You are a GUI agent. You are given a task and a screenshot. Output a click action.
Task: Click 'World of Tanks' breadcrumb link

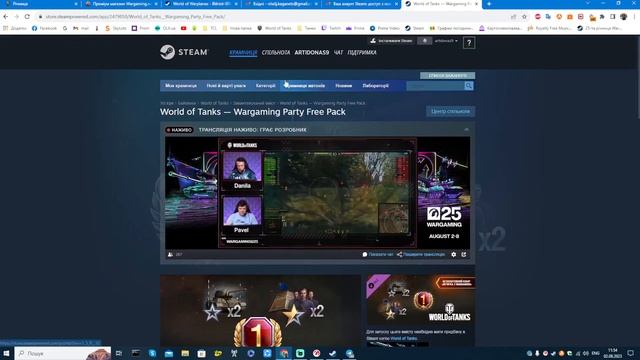[214, 103]
